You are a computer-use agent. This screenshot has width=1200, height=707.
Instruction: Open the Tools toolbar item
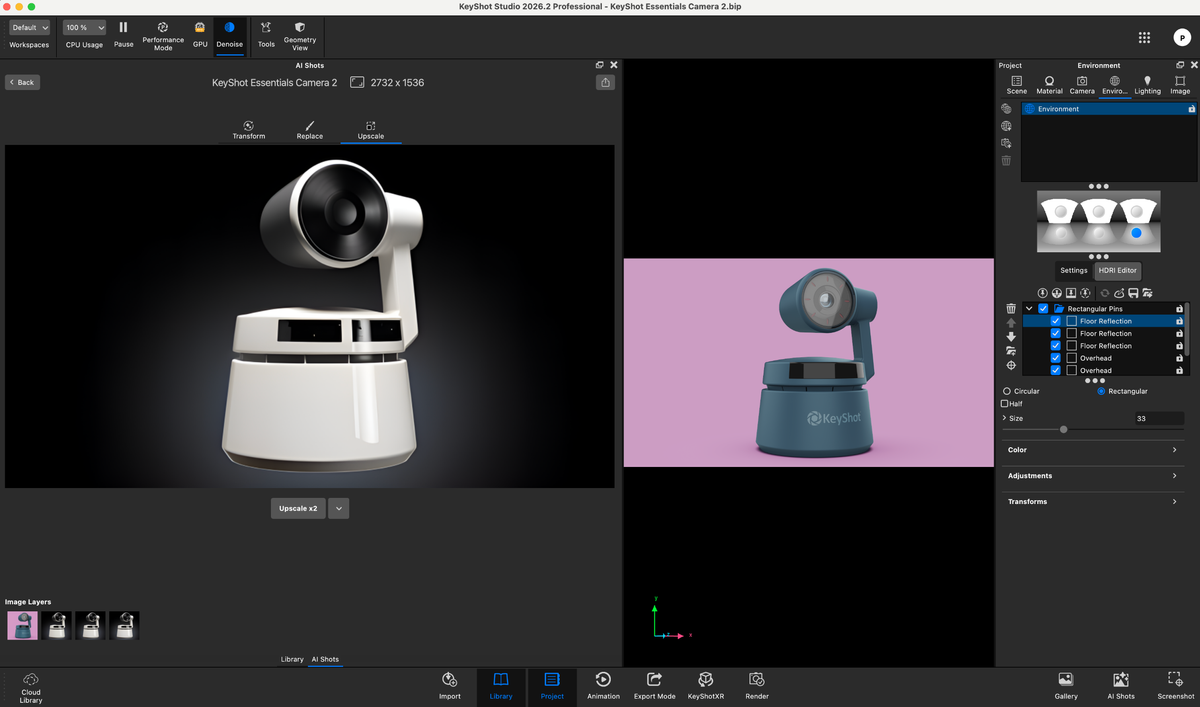pos(266,33)
